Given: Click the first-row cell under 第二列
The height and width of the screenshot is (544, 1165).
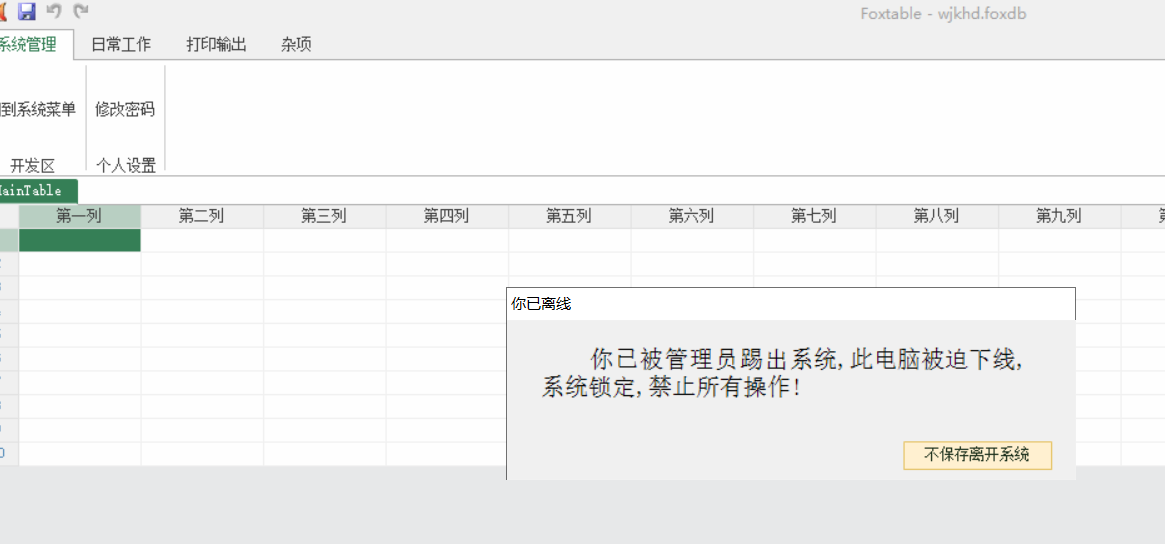Looking at the screenshot, I should [x=202, y=240].
